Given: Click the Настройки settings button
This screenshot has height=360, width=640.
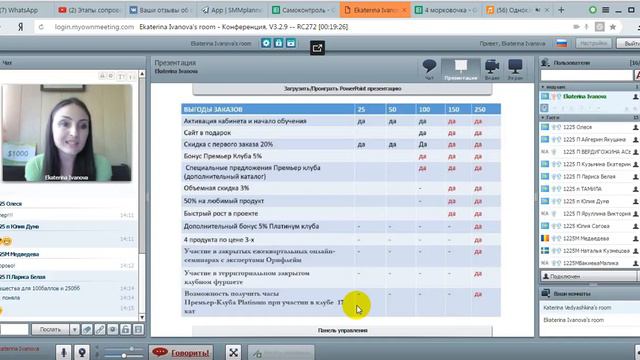Looking at the screenshot, I should point(594,43).
